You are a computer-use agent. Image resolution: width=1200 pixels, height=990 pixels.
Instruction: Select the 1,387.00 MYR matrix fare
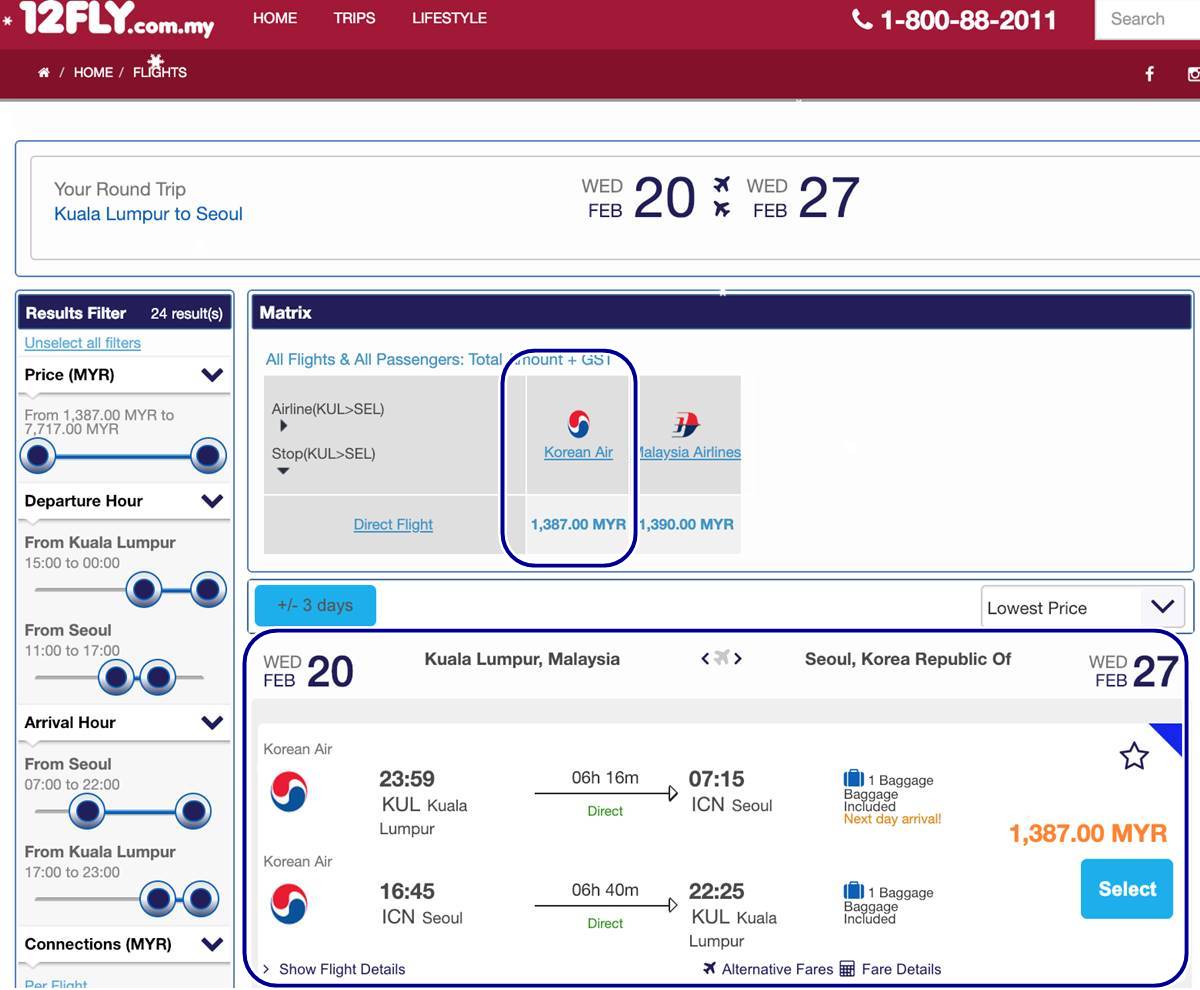(578, 524)
